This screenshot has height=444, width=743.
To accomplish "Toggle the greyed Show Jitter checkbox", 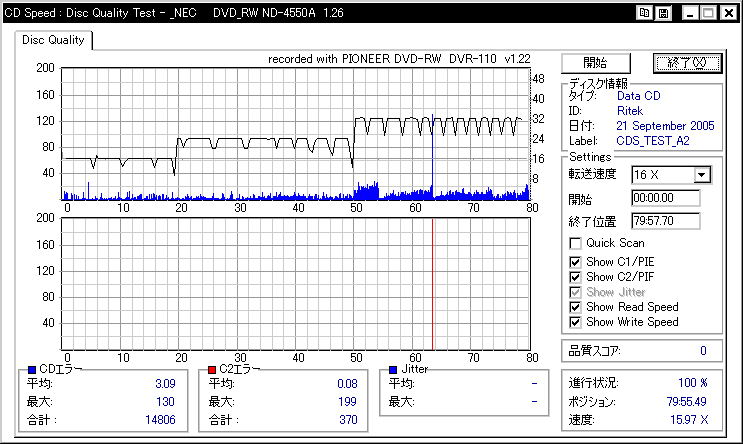I will click(575, 292).
